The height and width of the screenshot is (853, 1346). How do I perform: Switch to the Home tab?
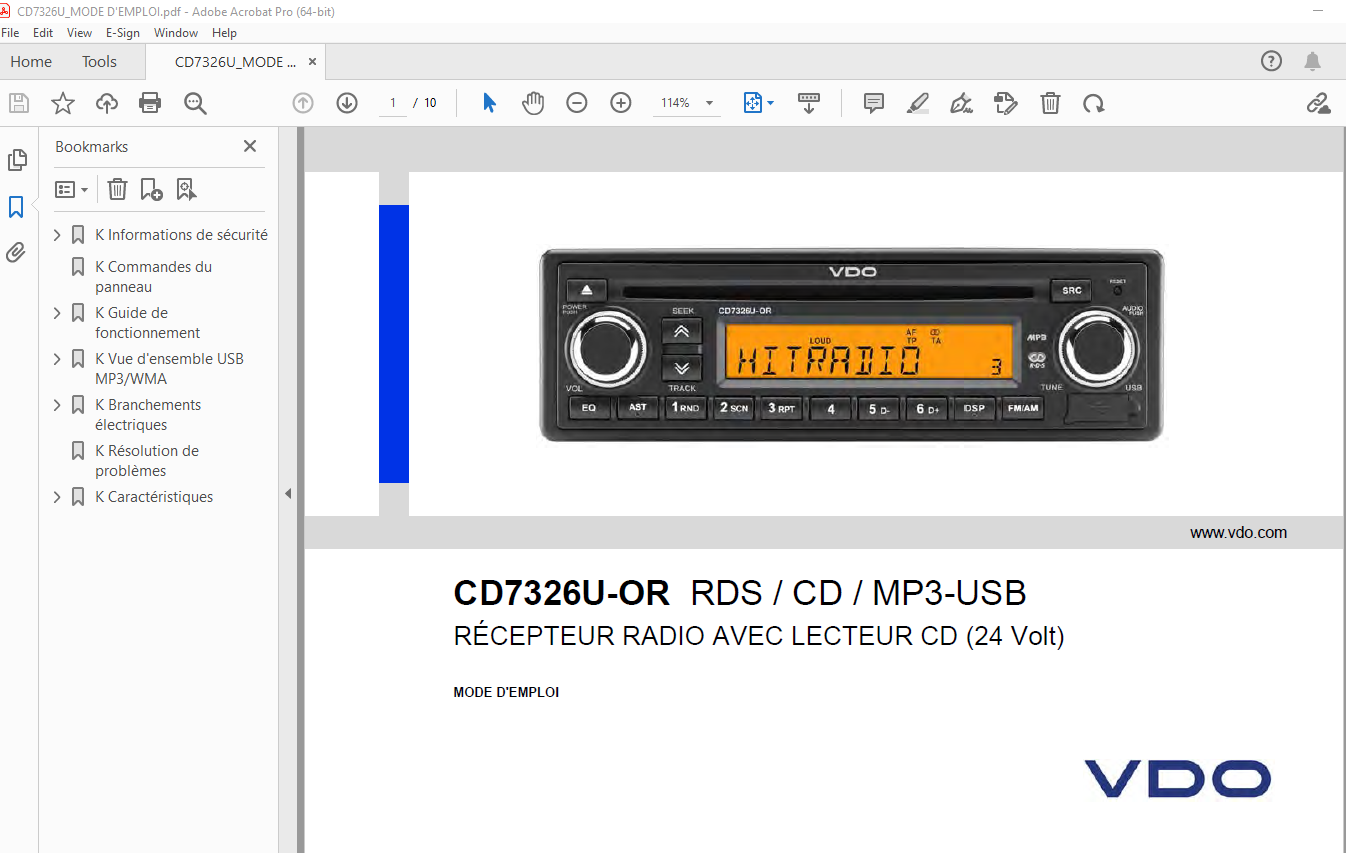(x=31, y=61)
